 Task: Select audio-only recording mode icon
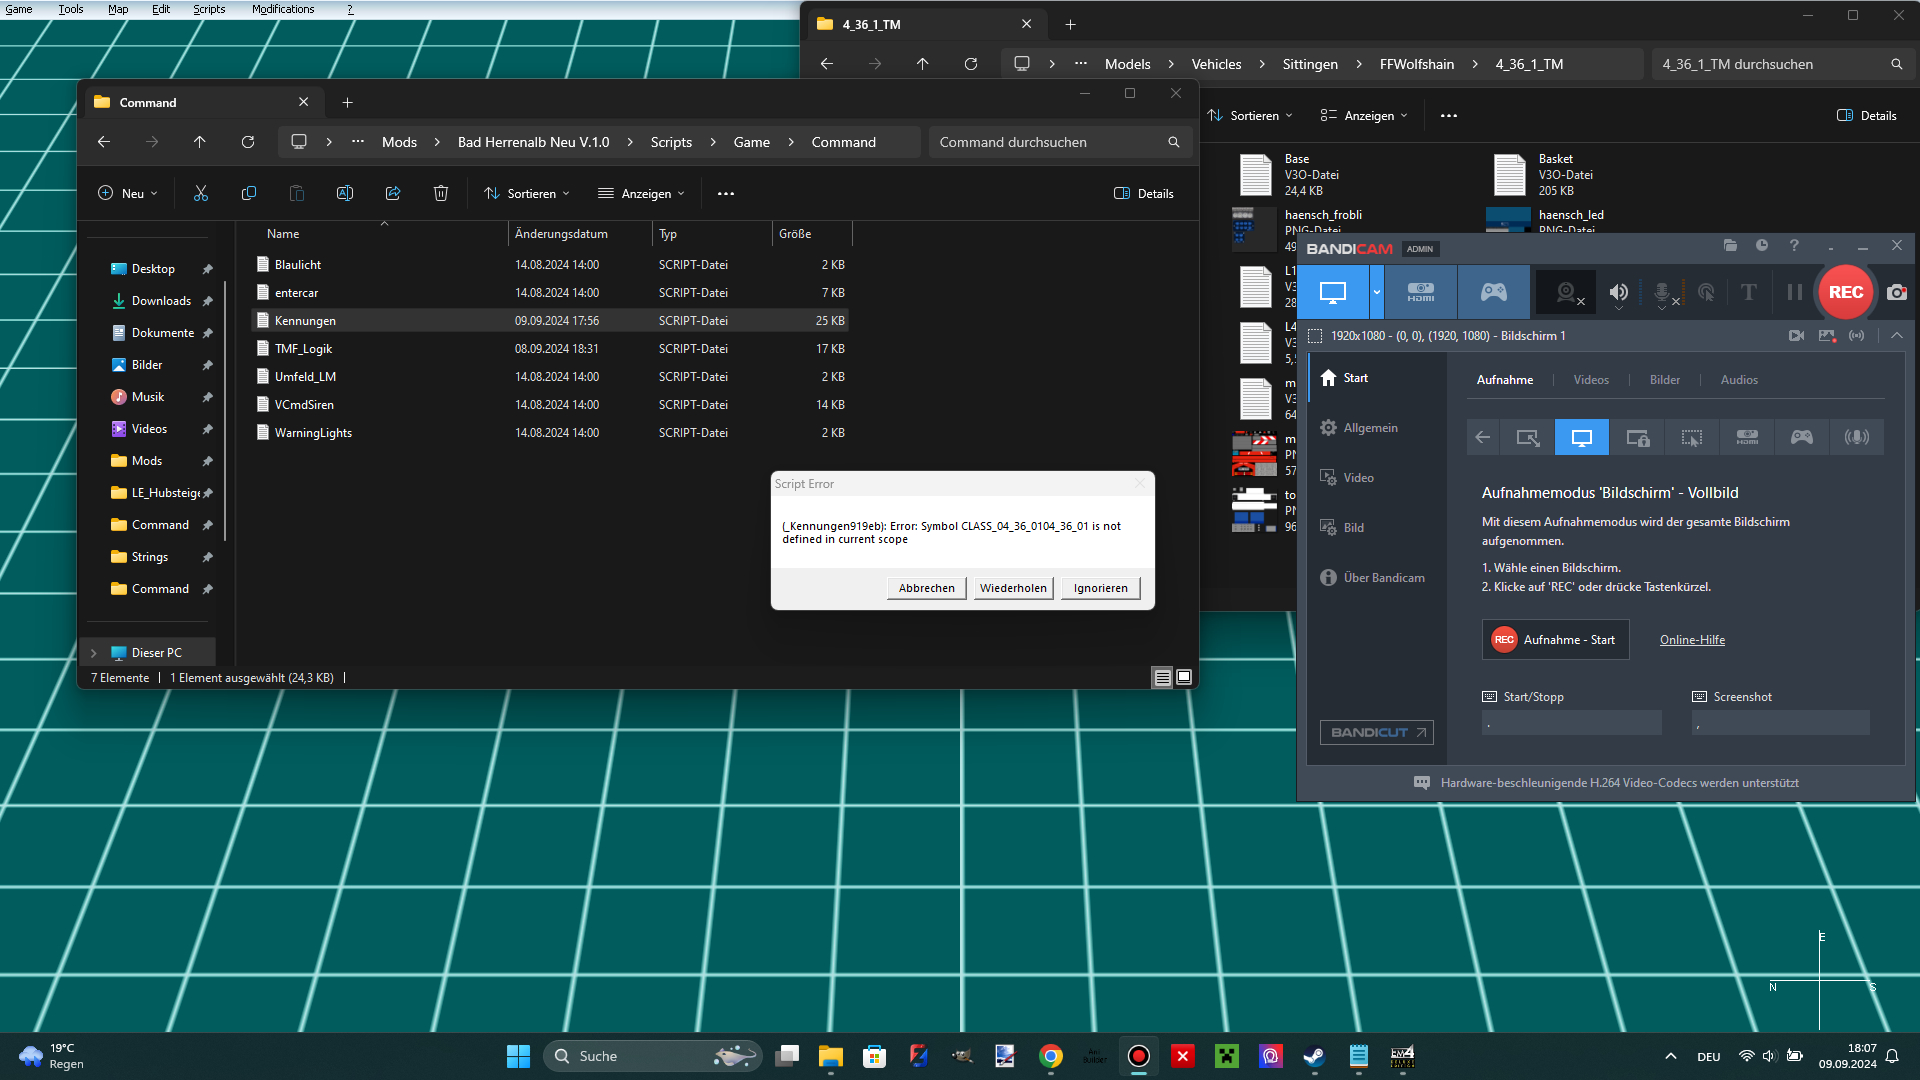click(1856, 437)
